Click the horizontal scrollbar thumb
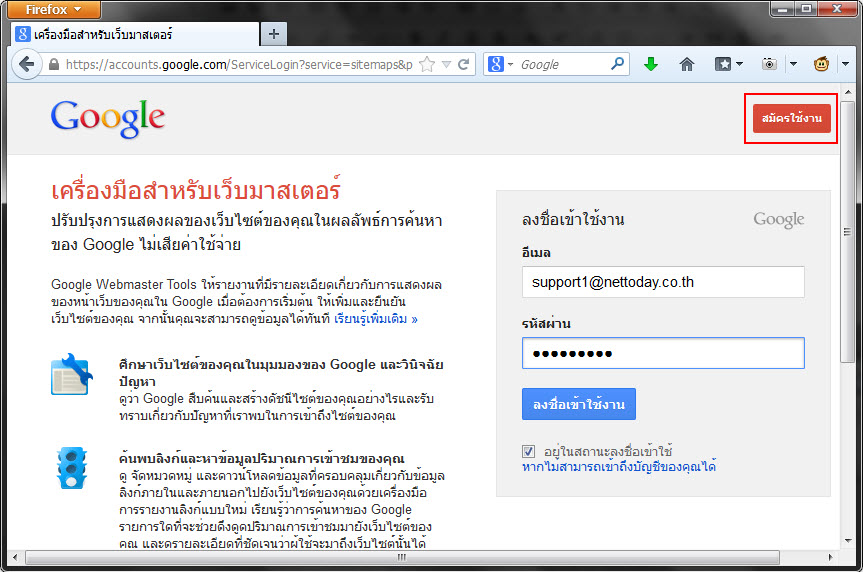 [x=402, y=557]
